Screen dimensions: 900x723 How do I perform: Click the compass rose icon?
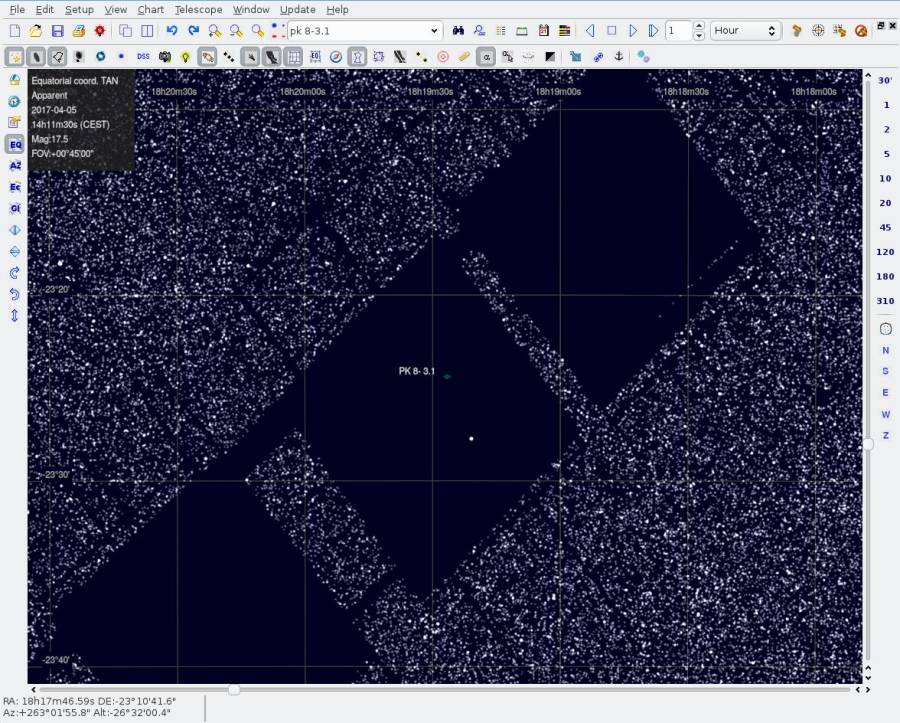336,57
